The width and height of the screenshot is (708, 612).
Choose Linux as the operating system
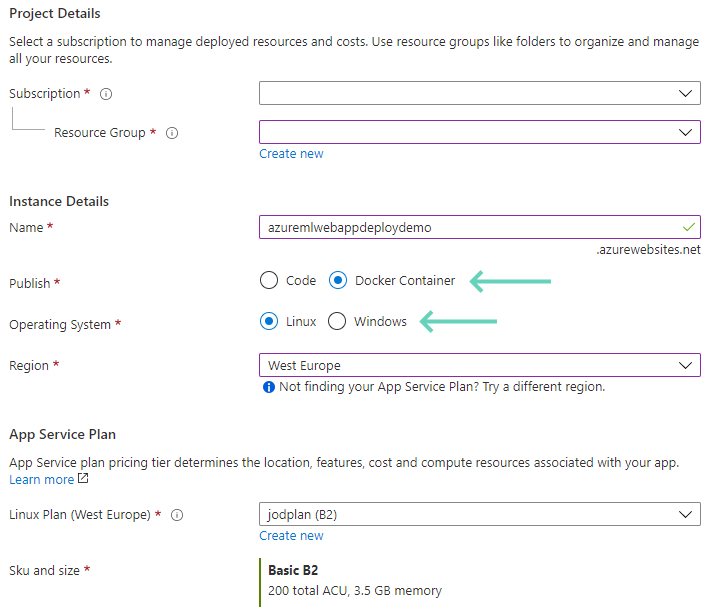tap(269, 322)
